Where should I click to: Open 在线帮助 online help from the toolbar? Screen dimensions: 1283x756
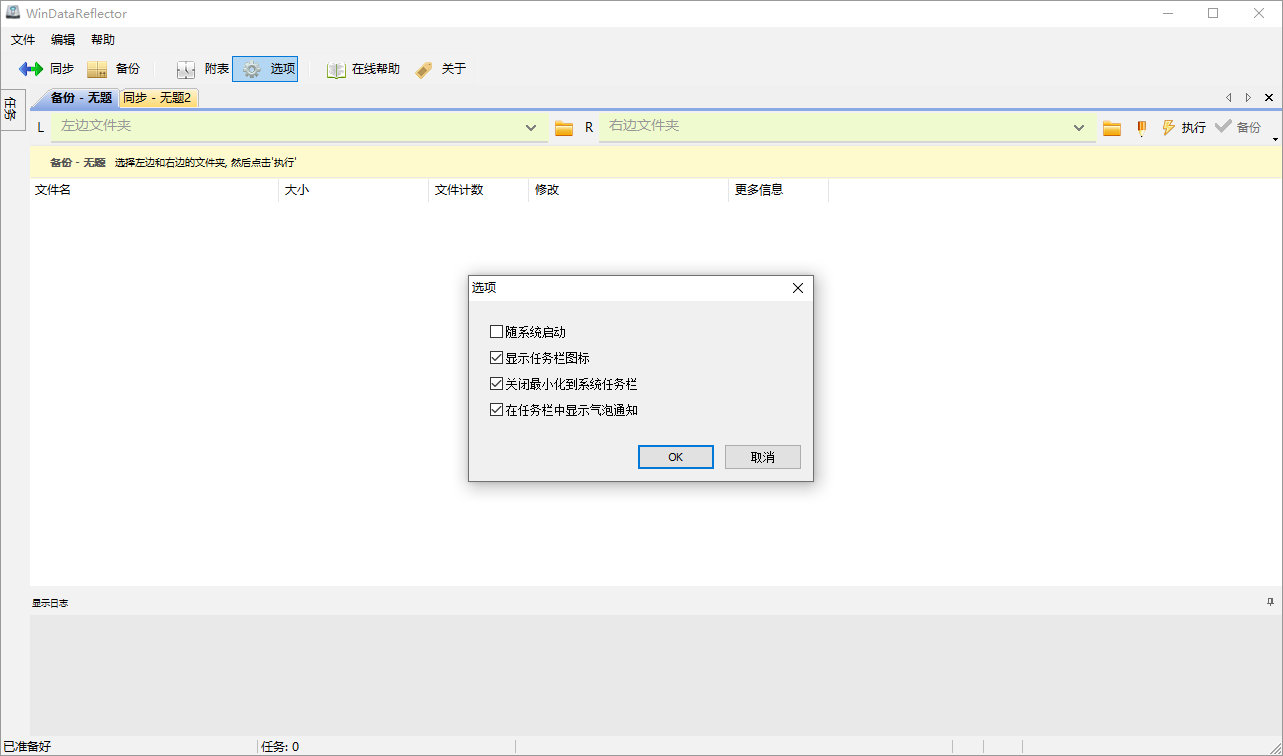(363, 69)
